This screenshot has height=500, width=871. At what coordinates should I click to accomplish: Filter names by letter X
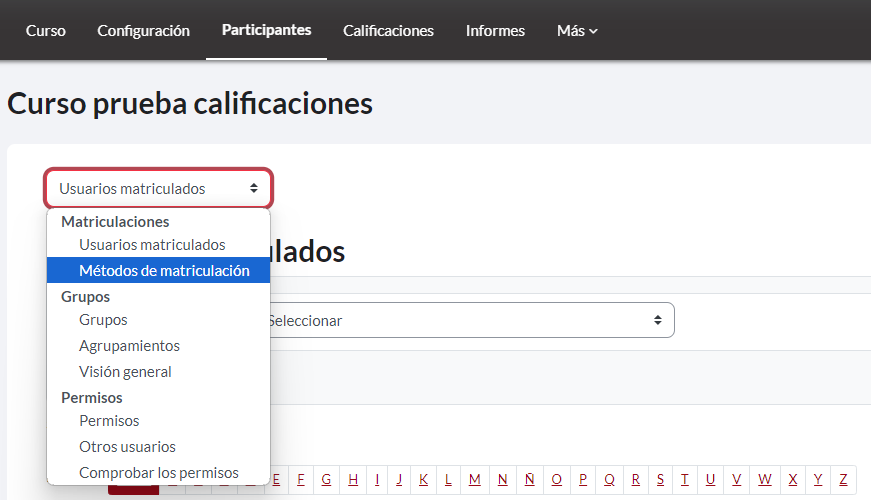tap(793, 479)
